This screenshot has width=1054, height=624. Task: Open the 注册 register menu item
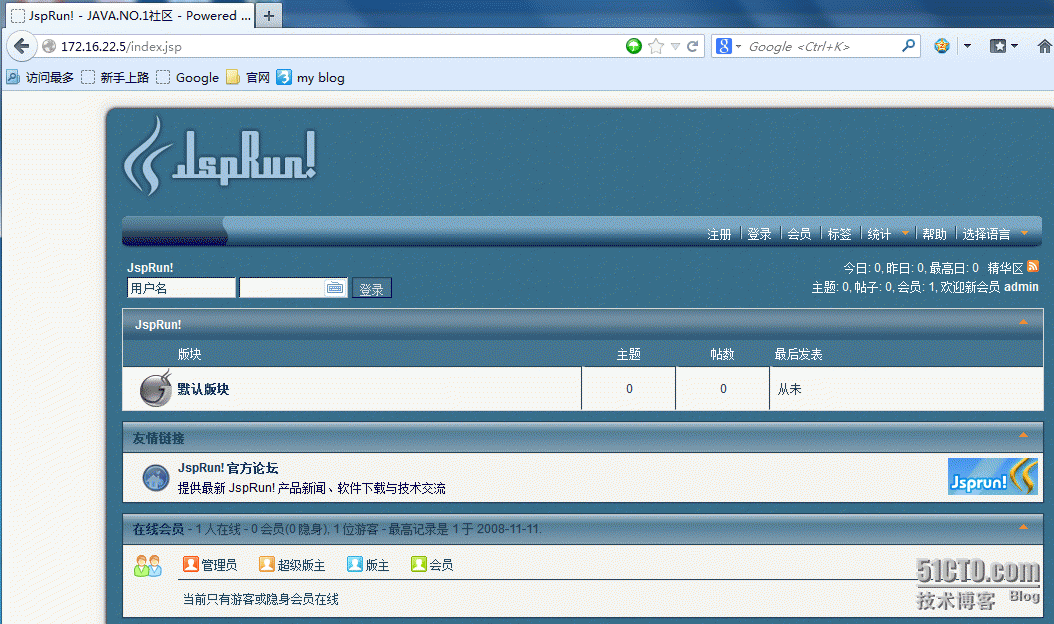pos(719,234)
